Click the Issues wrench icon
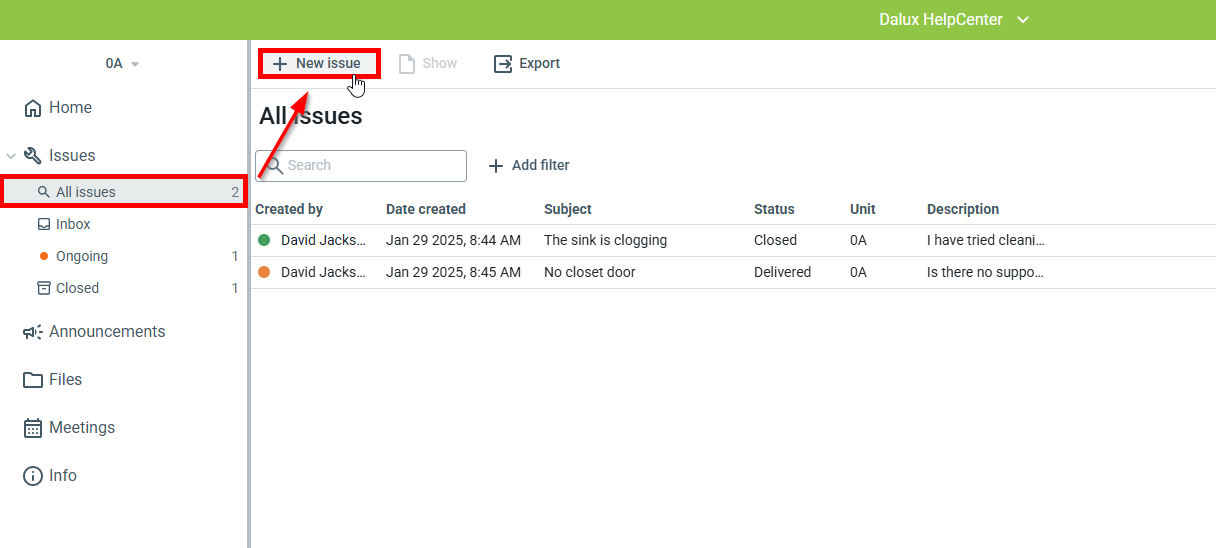This screenshot has height=548, width=1216. pos(33,156)
